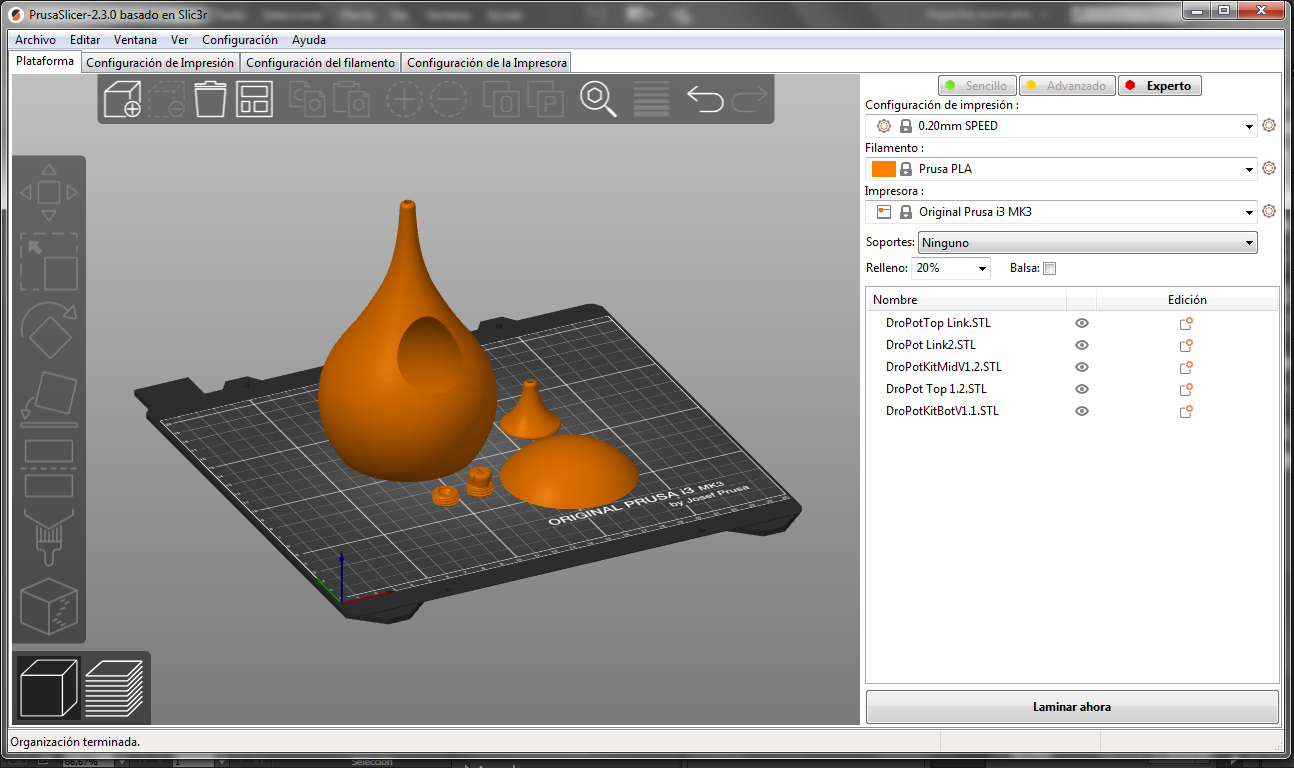Screen dimensions: 1294x768
Task: Select the Sencillo mode button
Action: click(977, 86)
